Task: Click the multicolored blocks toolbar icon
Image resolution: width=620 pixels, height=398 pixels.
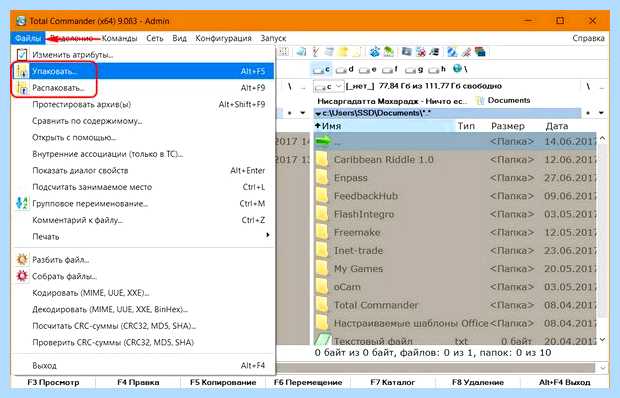Action: click(x=480, y=52)
